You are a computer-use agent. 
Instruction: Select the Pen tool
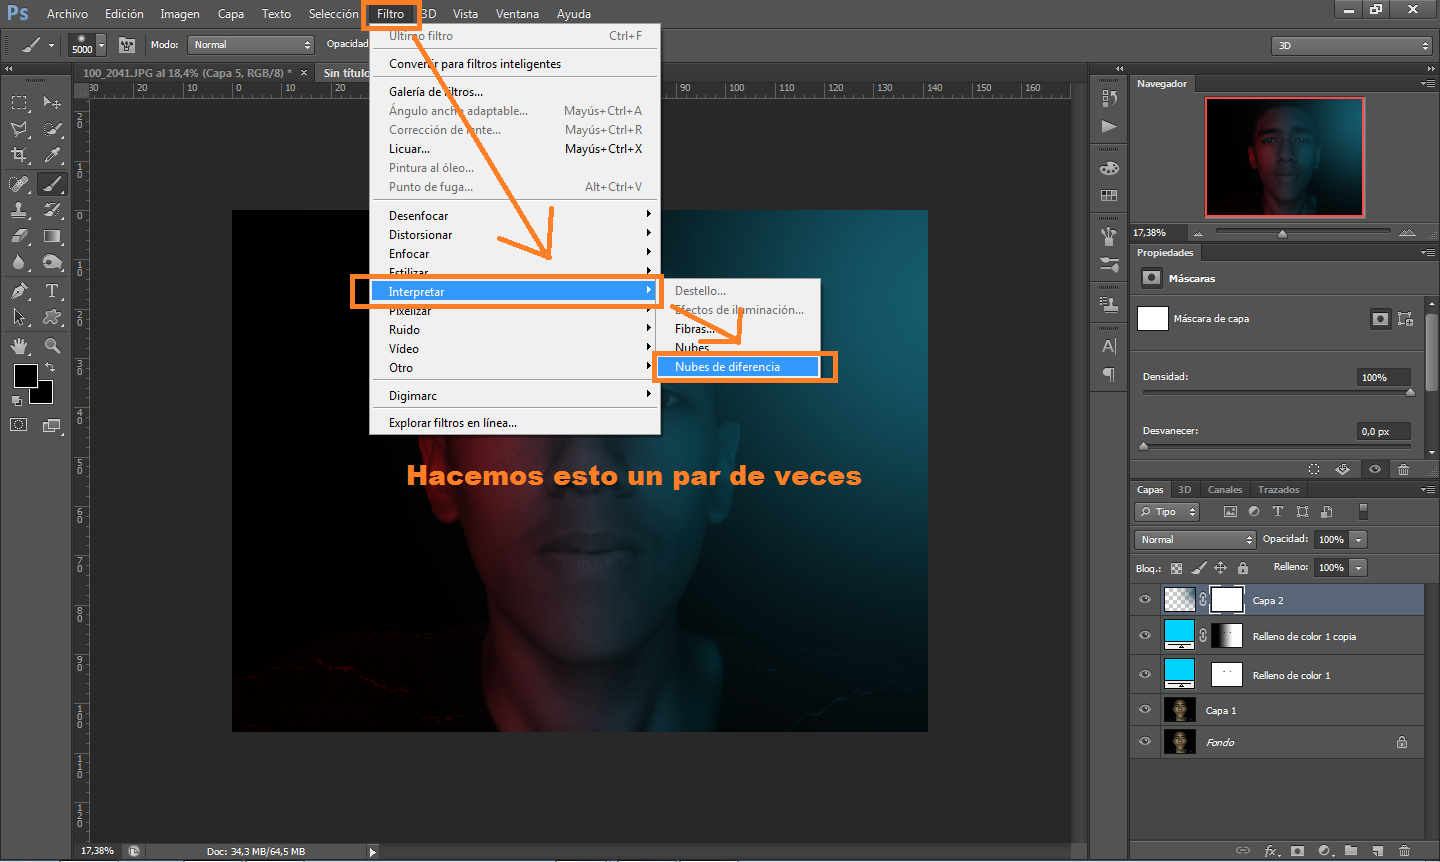[19, 291]
